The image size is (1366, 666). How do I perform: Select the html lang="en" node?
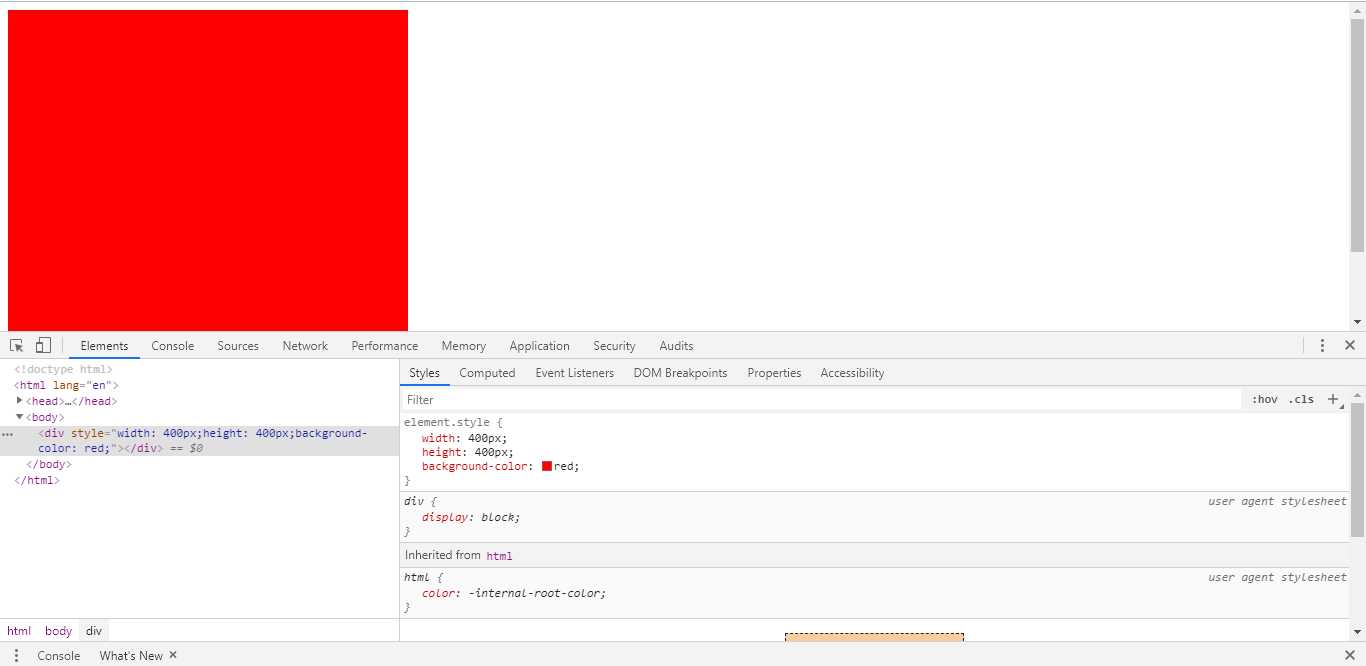(x=66, y=385)
